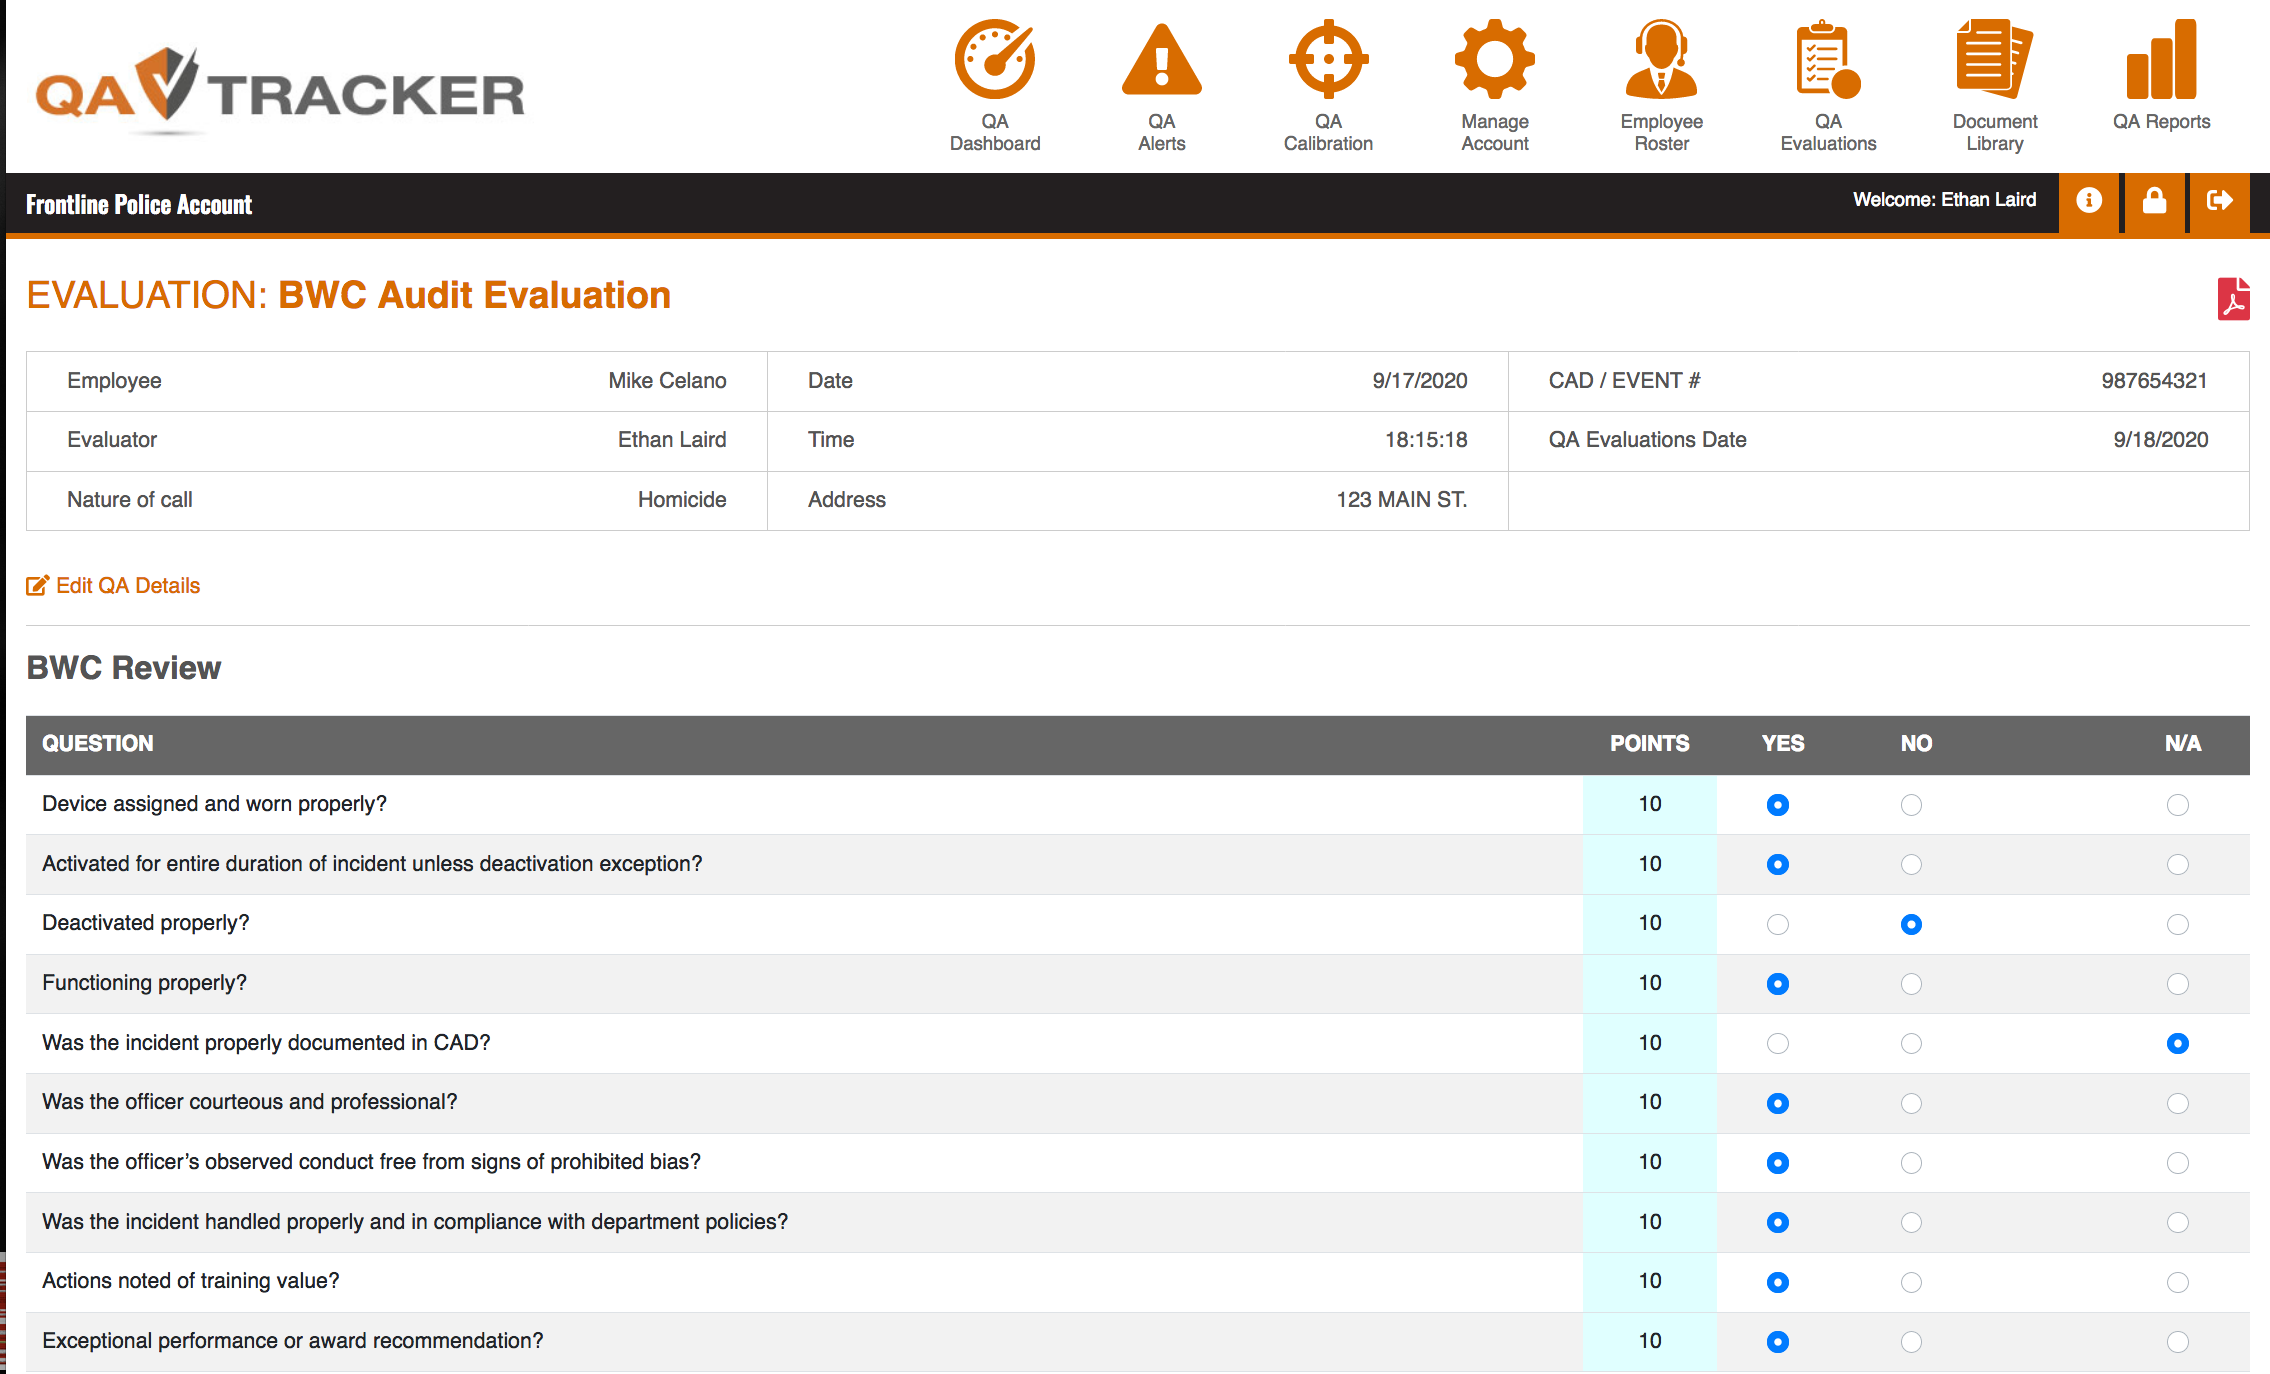Open the QA Dashboard
The width and height of the screenshot is (2270, 1374).
995,85
